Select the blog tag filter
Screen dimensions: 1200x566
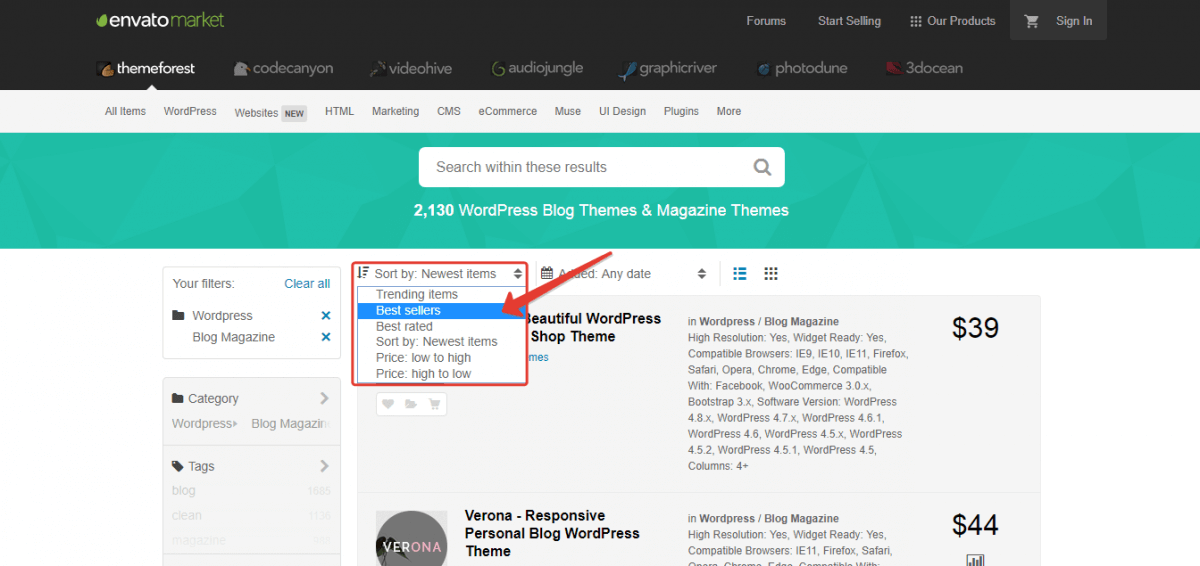(x=184, y=491)
